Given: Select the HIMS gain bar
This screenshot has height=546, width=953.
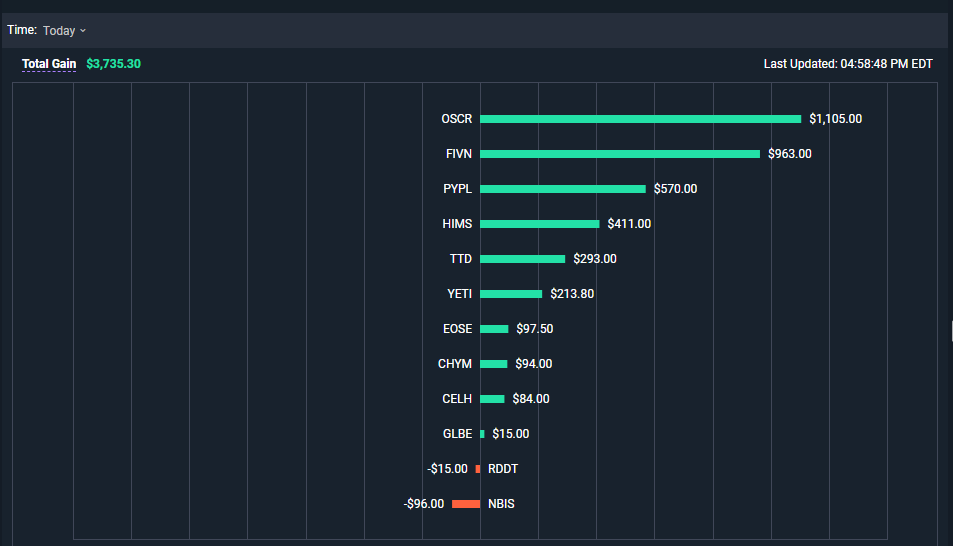Looking at the screenshot, I should pos(540,224).
